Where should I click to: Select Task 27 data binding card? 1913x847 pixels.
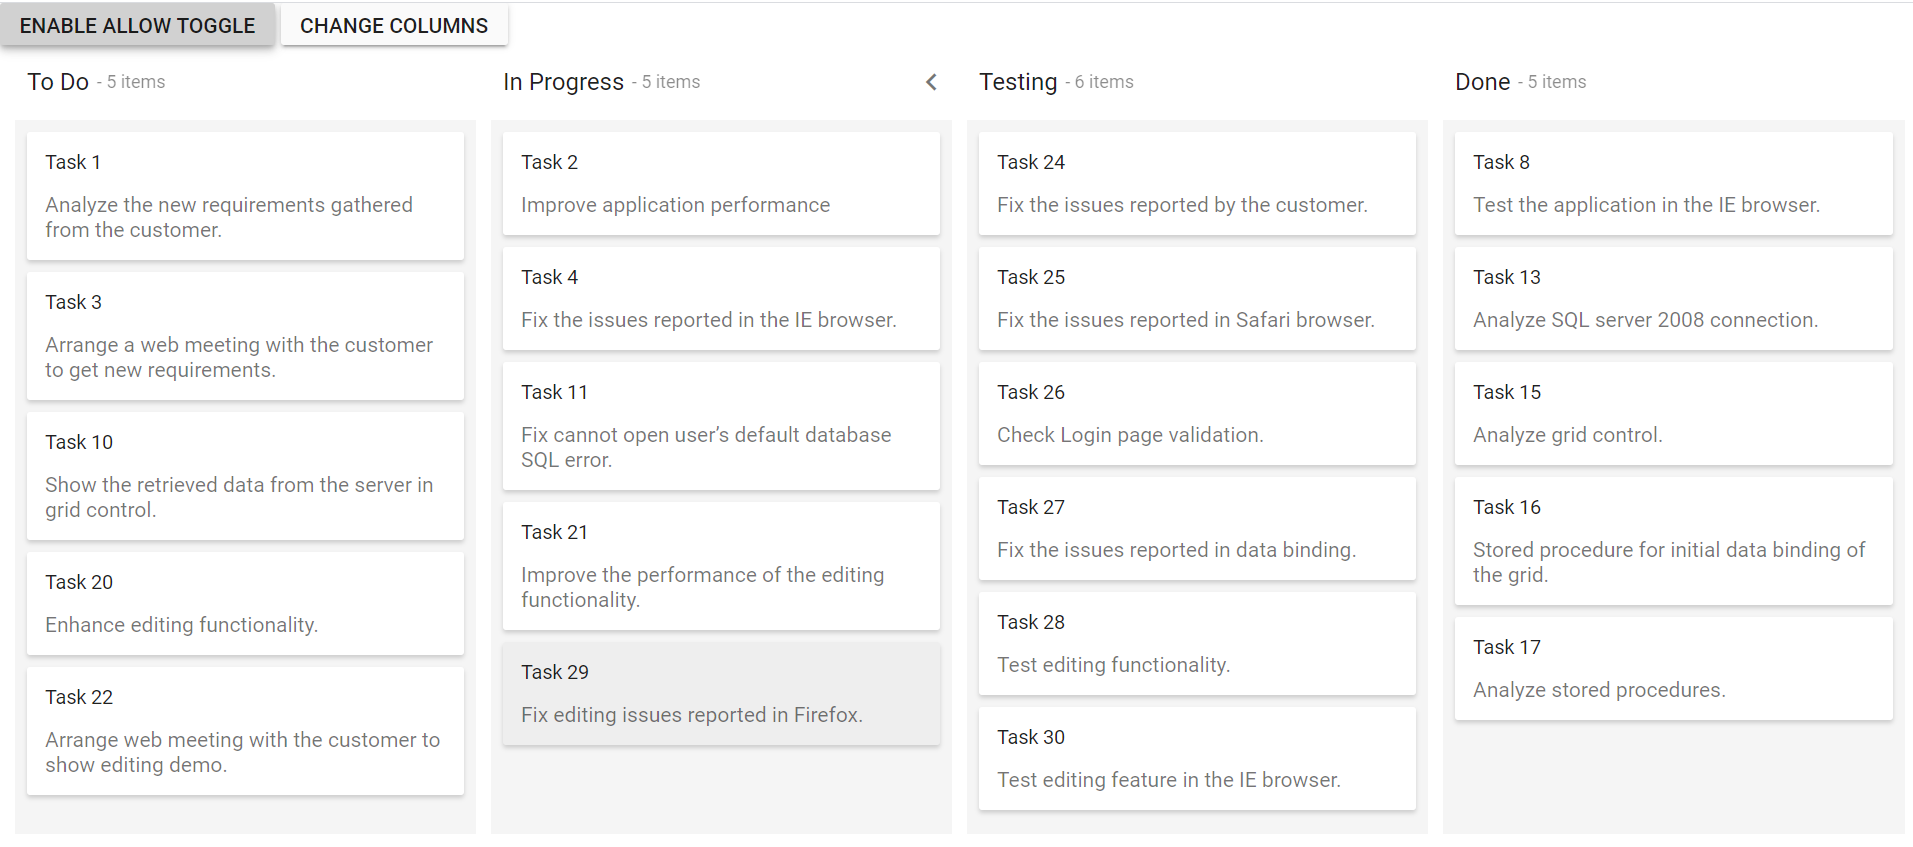tap(1196, 528)
